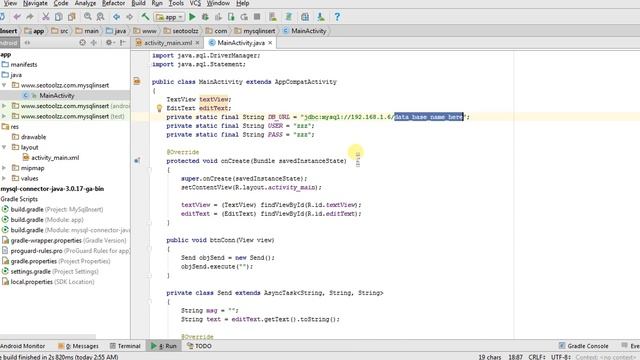The image size is (640, 360).
Task: Open the Run tool window
Action: 164,346
